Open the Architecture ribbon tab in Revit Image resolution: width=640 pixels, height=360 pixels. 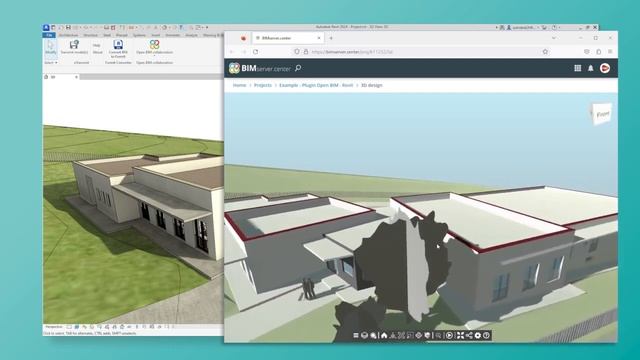coord(68,35)
